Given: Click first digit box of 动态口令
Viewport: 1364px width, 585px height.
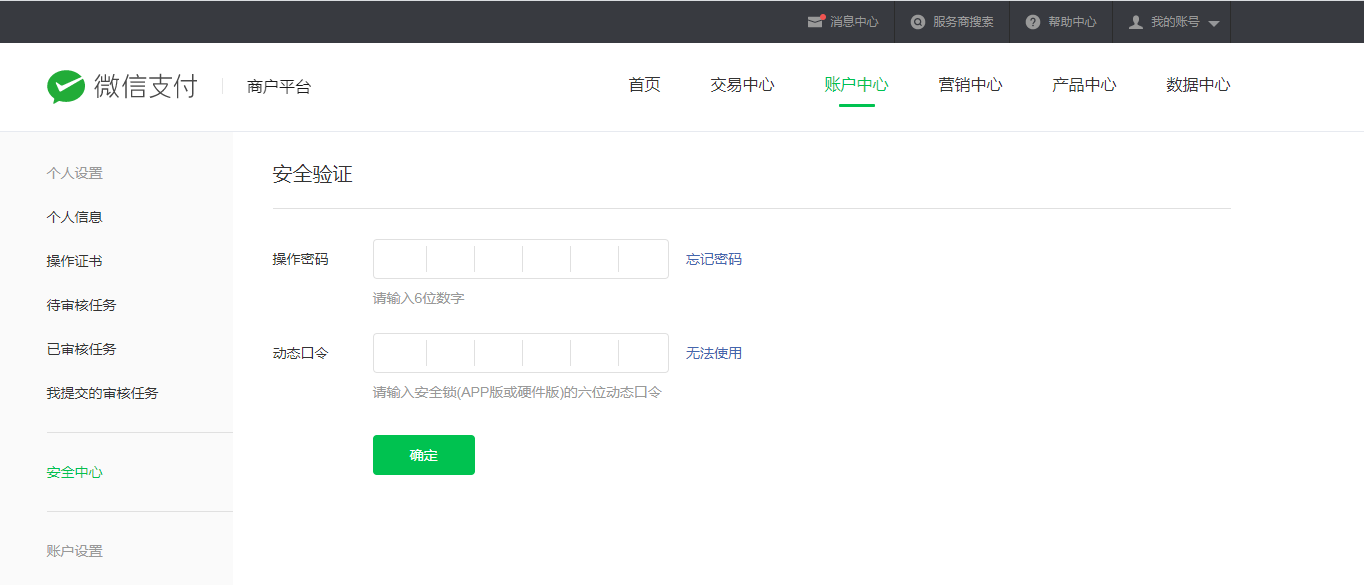Looking at the screenshot, I should tap(400, 353).
